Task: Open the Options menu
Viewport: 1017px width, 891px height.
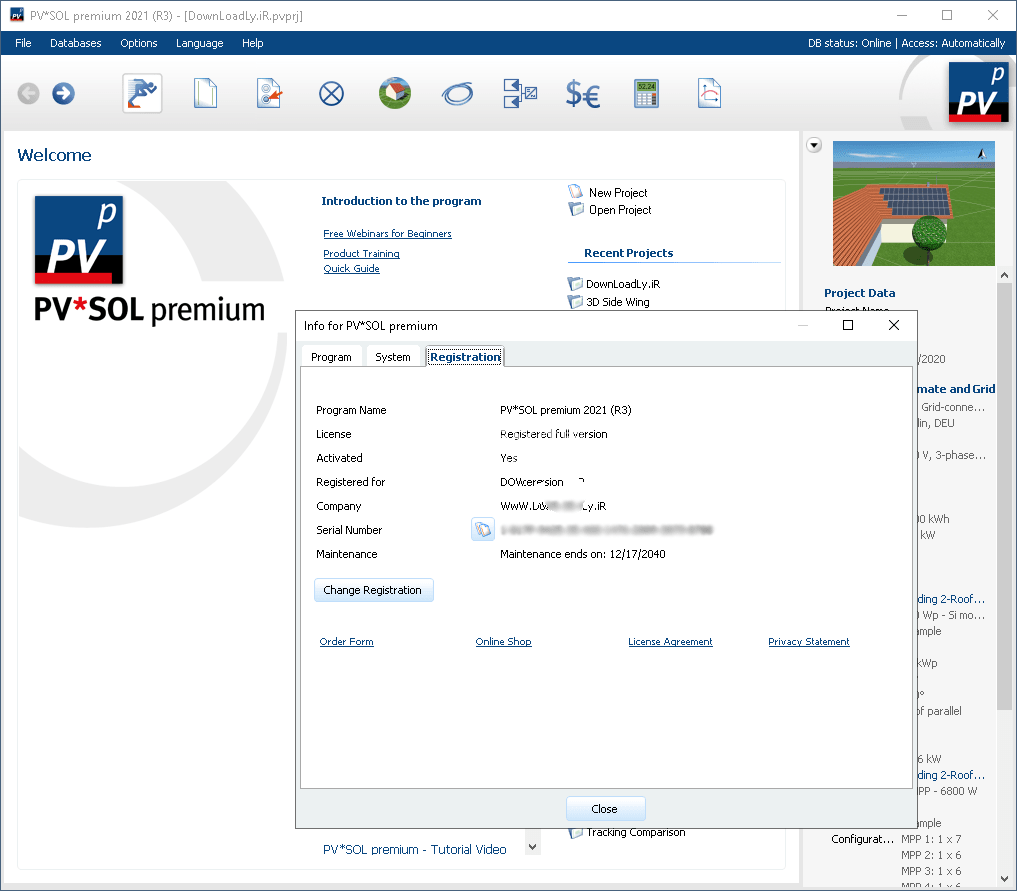Action: [x=139, y=43]
